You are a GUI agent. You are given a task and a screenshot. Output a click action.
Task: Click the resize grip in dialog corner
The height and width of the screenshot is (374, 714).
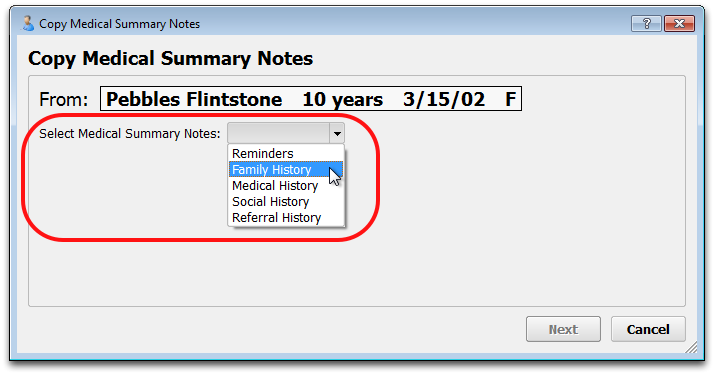click(x=691, y=348)
